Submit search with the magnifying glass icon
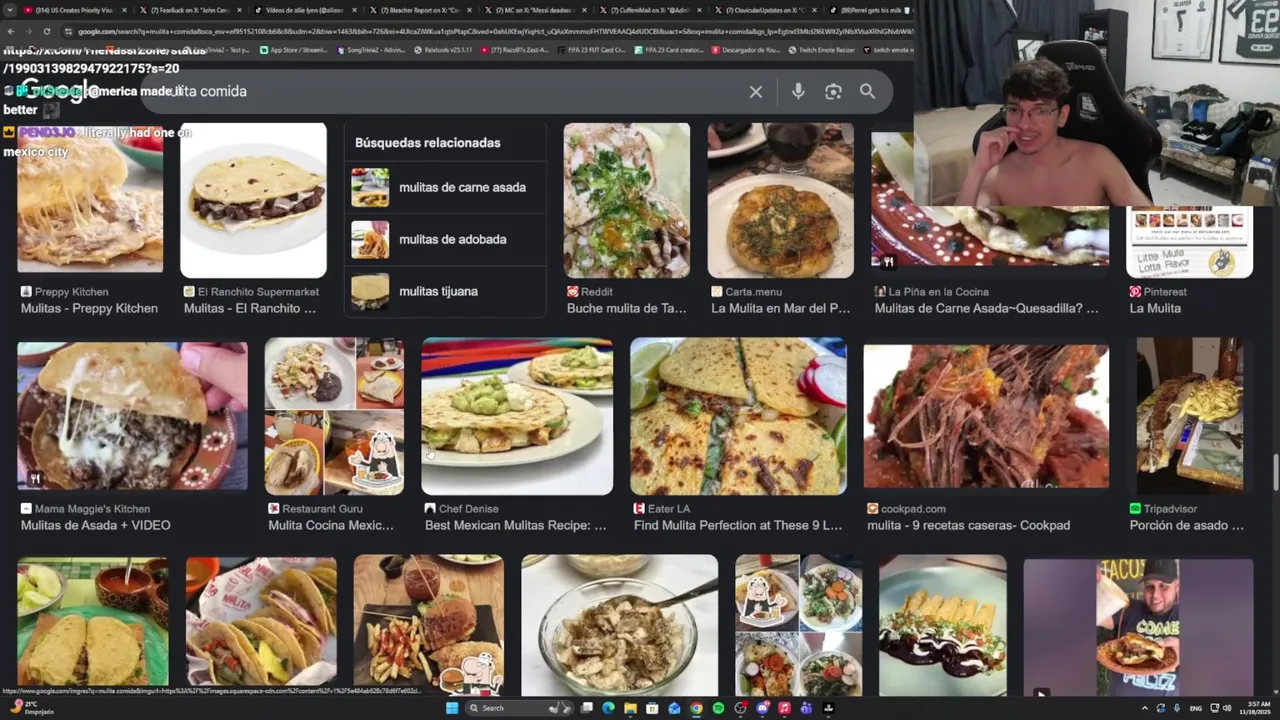The image size is (1280, 720). tap(867, 92)
